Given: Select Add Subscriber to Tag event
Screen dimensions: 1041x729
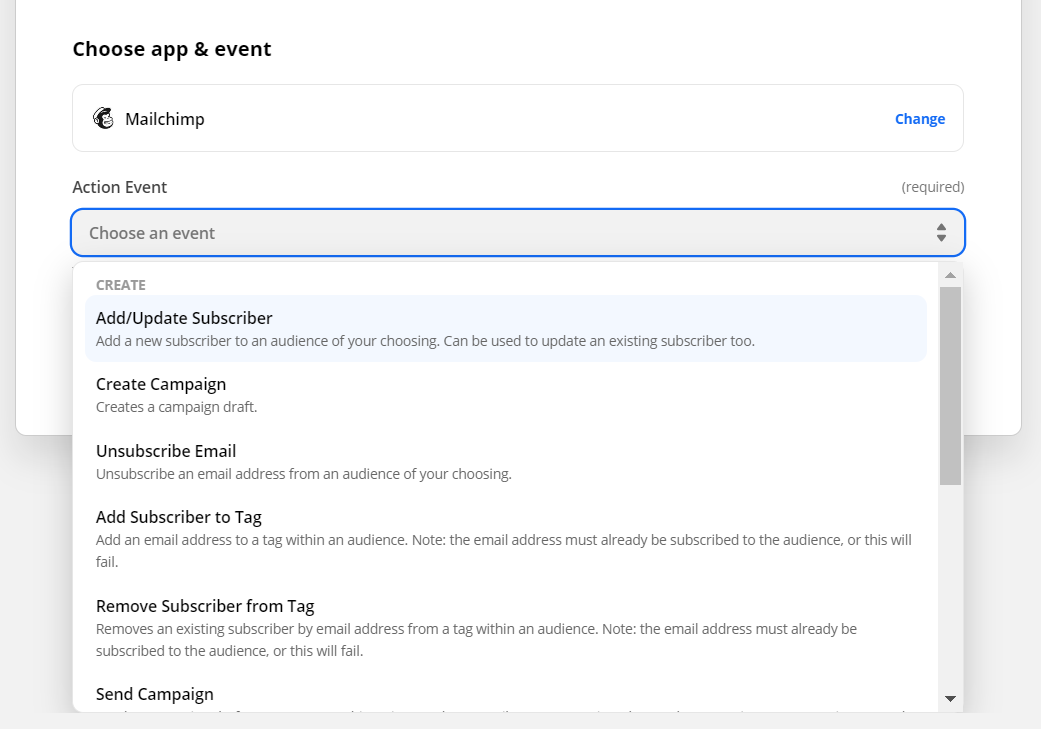Looking at the screenshot, I should pyautogui.click(x=505, y=539).
